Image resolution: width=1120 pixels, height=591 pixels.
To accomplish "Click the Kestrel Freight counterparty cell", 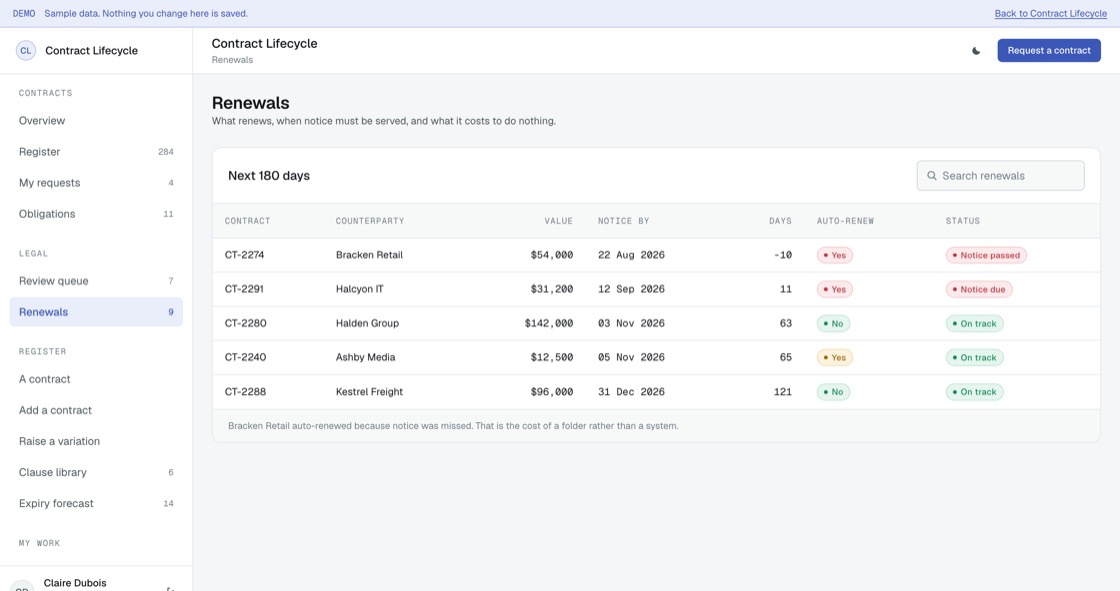I will (369, 392).
